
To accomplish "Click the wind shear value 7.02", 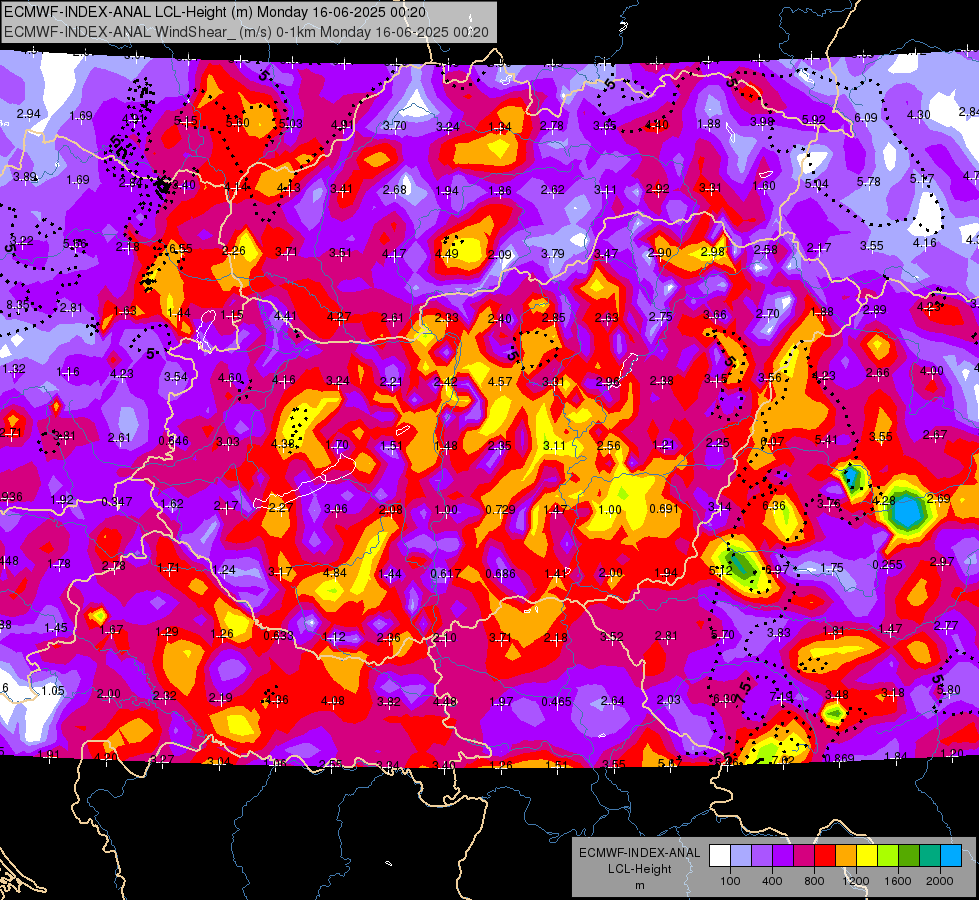I will click(x=783, y=760).
